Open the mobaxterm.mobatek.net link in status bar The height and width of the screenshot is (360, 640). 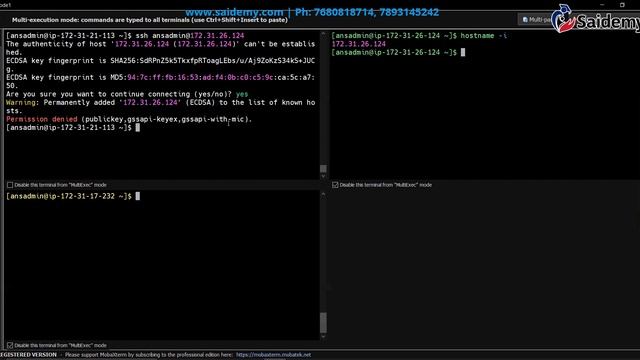click(x=273, y=355)
